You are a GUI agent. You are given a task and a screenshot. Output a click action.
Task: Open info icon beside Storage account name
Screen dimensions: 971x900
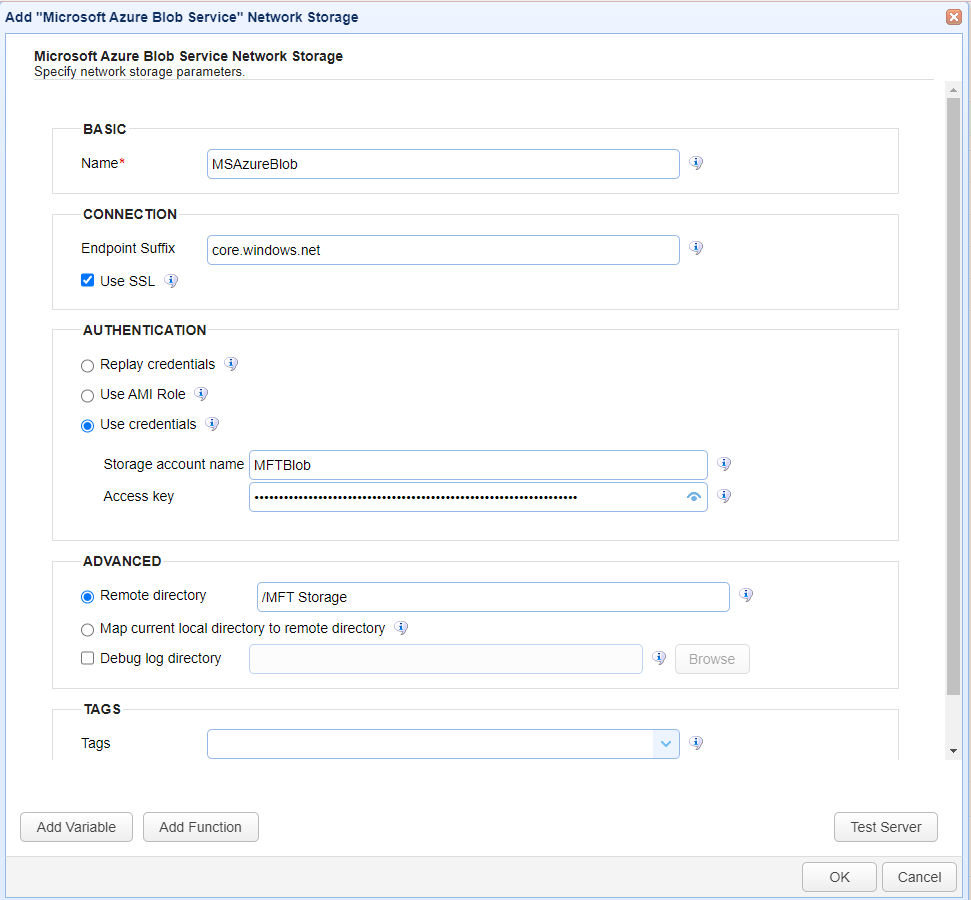[724, 464]
